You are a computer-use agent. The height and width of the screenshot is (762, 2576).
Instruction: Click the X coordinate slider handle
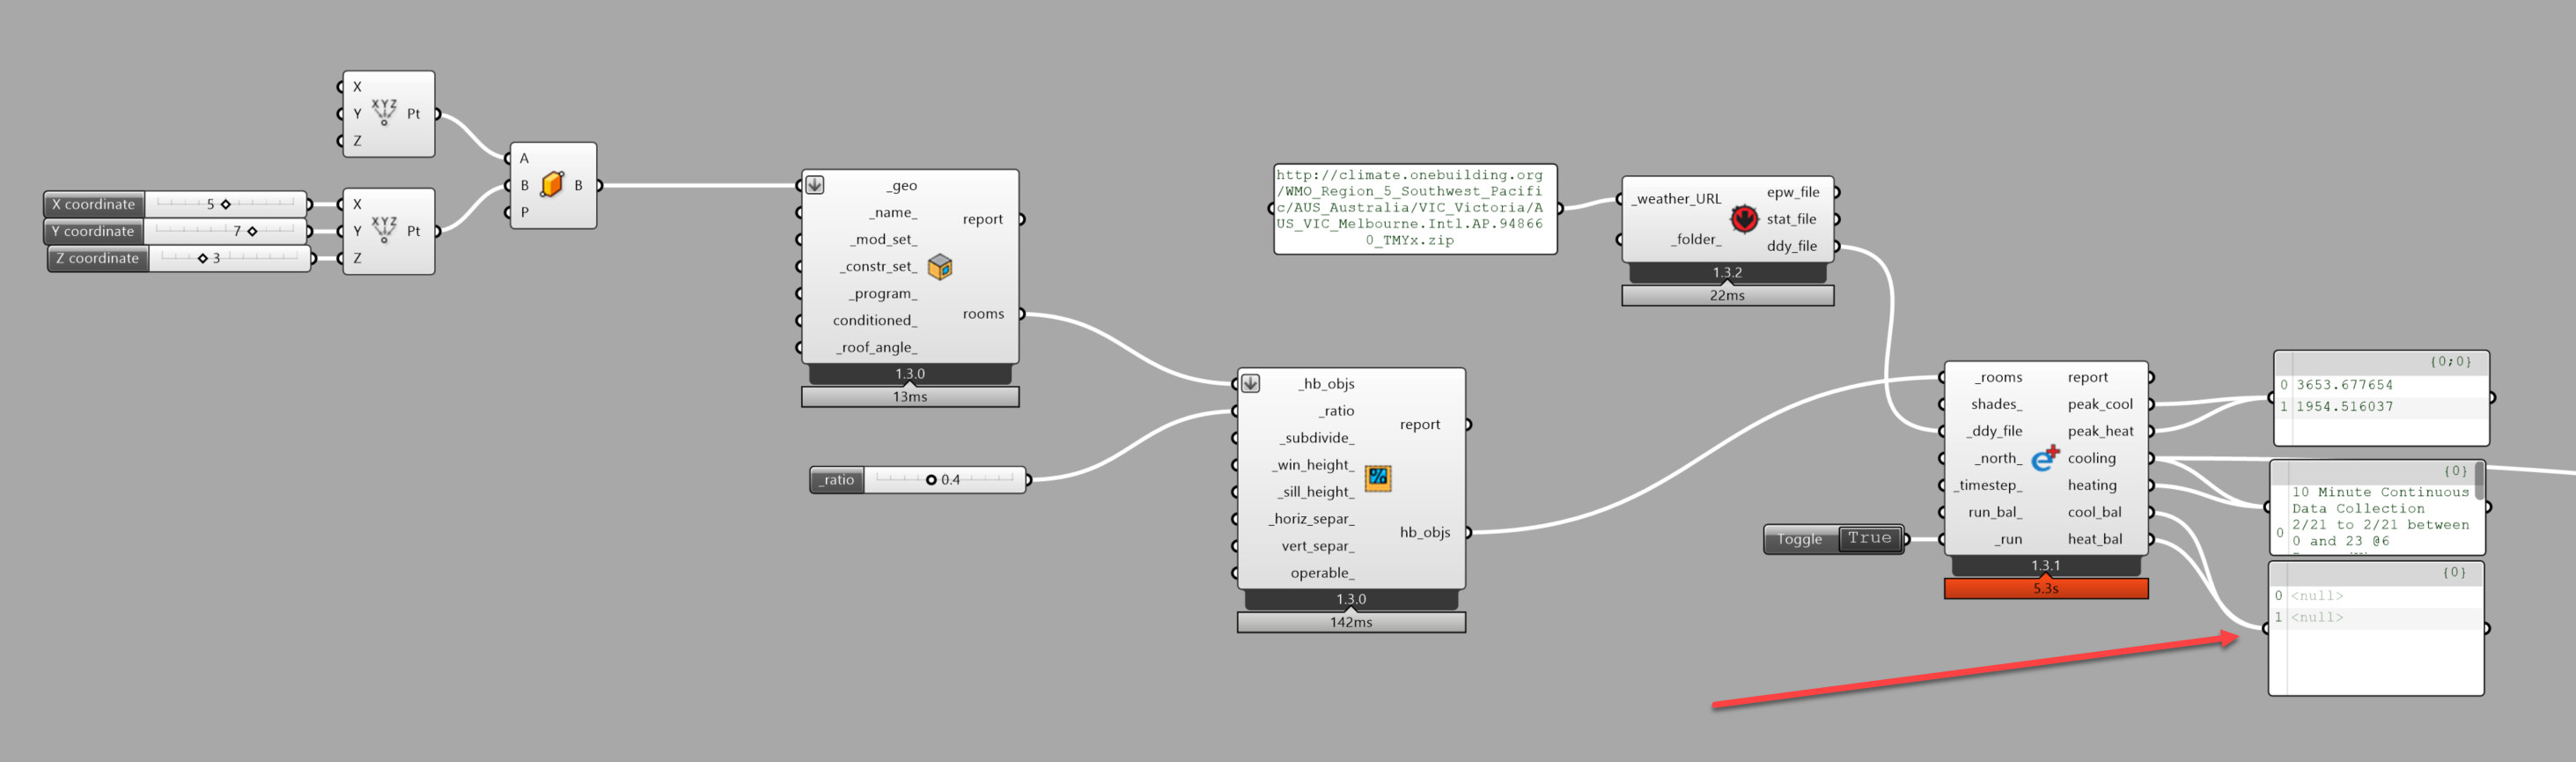[226, 204]
